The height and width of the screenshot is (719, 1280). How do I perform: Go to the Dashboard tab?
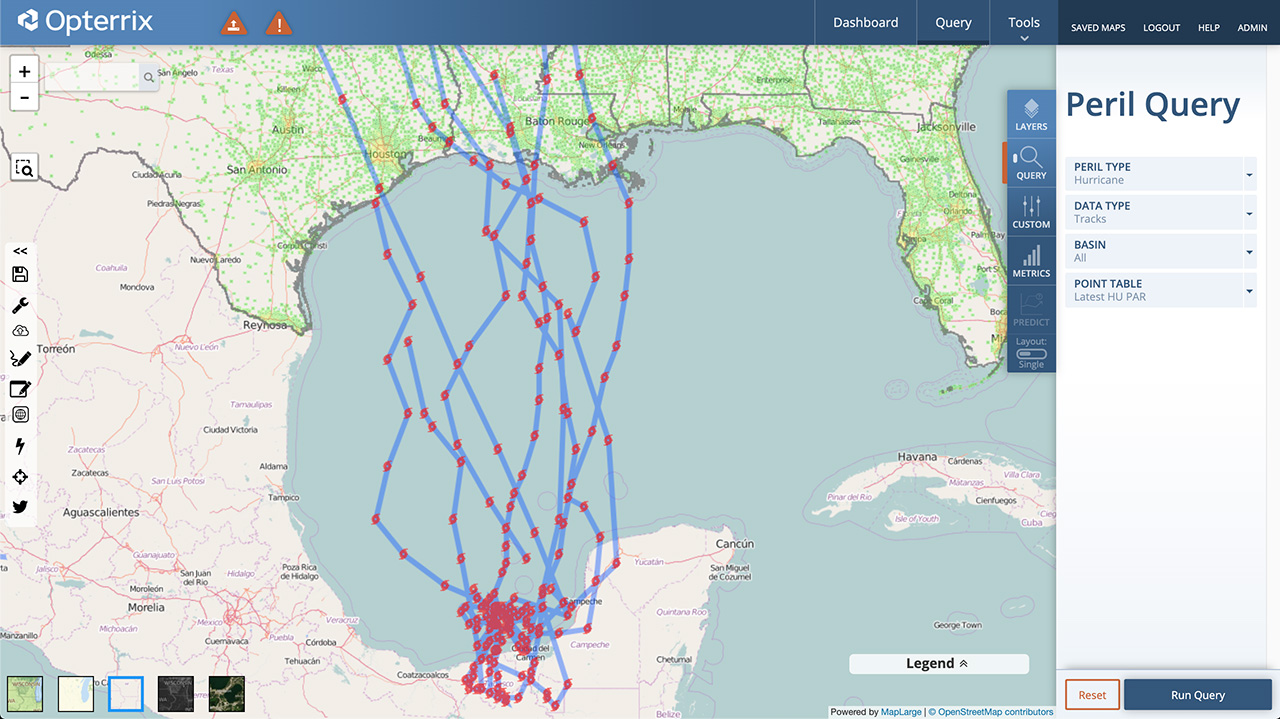click(866, 22)
